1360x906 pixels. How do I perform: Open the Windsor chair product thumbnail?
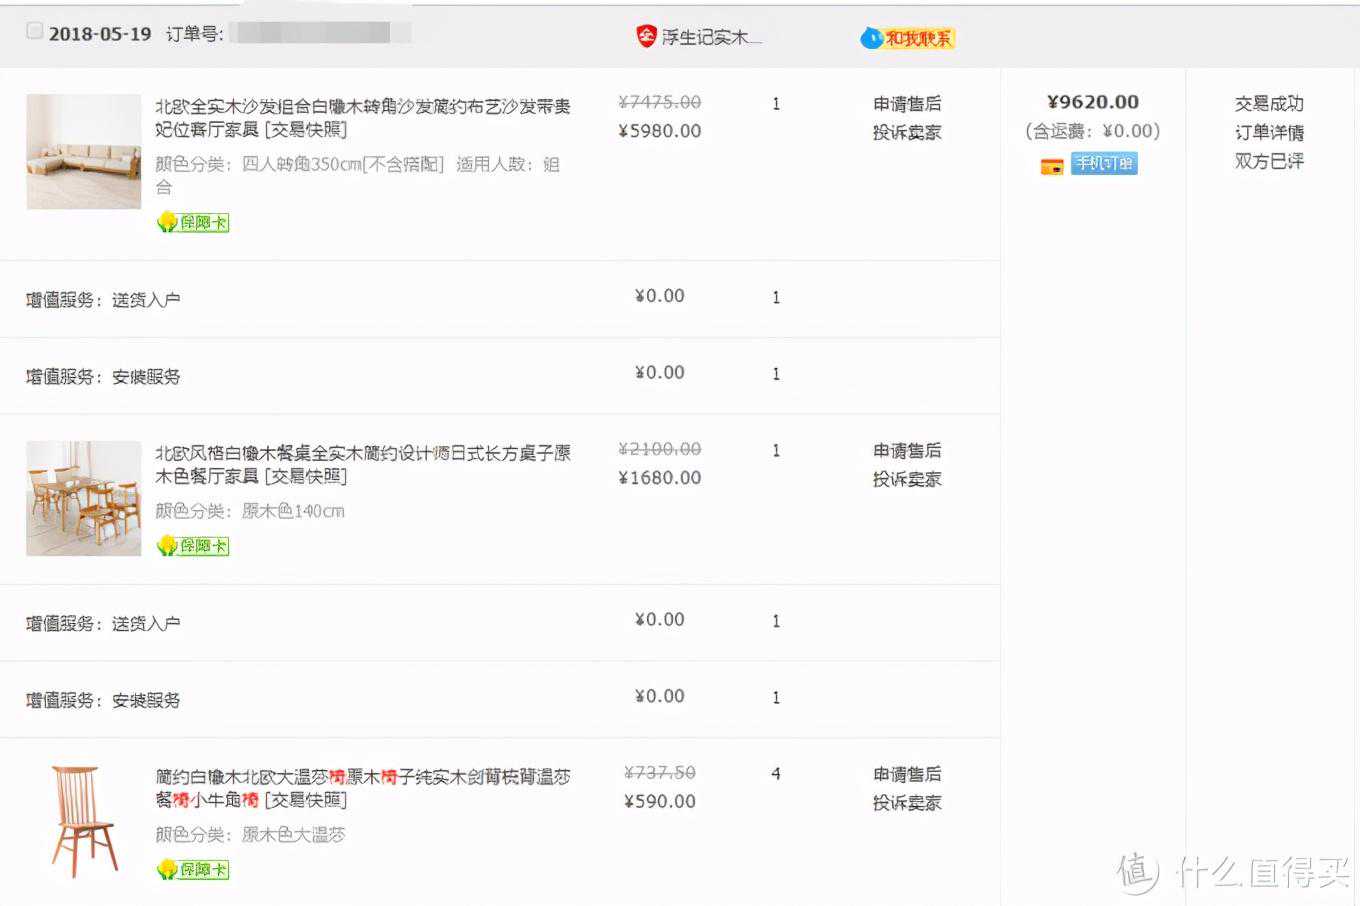[84, 821]
